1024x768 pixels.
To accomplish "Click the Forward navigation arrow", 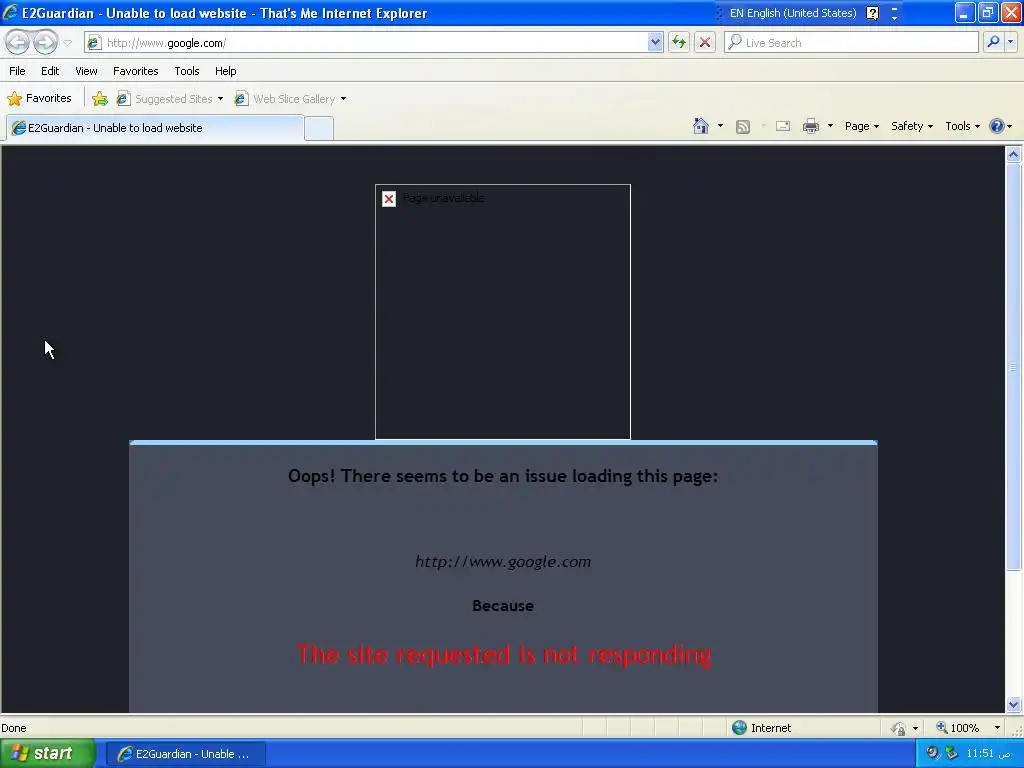I will (x=45, y=42).
